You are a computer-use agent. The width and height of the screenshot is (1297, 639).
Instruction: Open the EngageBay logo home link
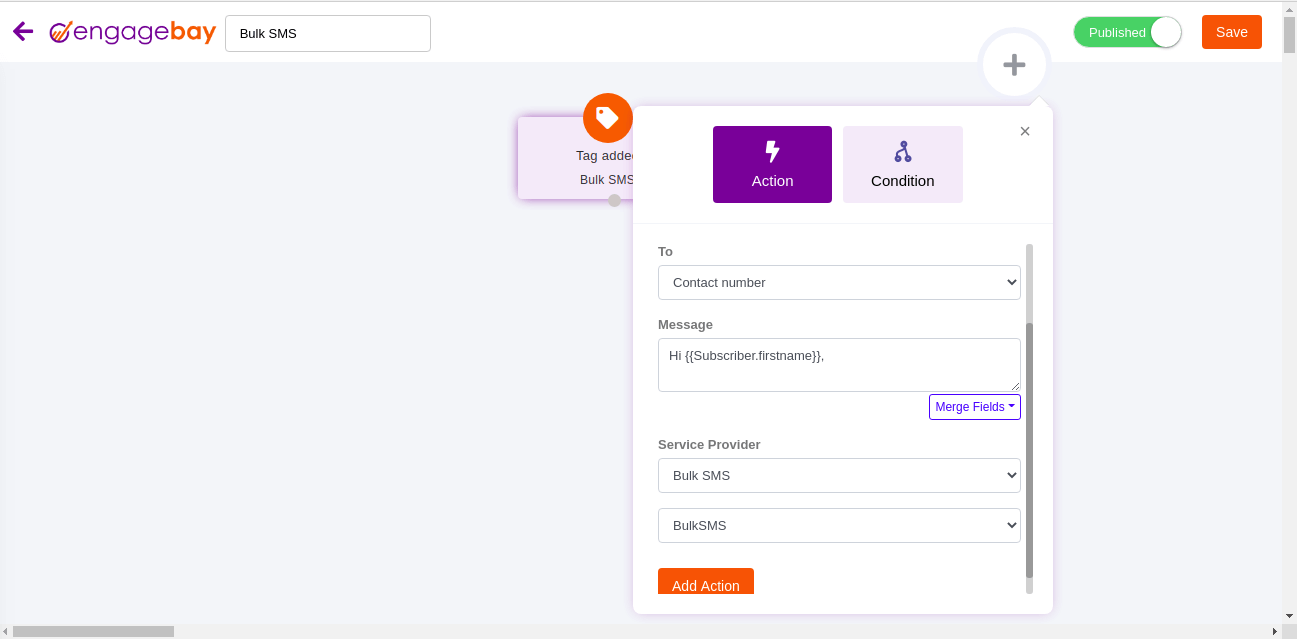[x=133, y=32]
